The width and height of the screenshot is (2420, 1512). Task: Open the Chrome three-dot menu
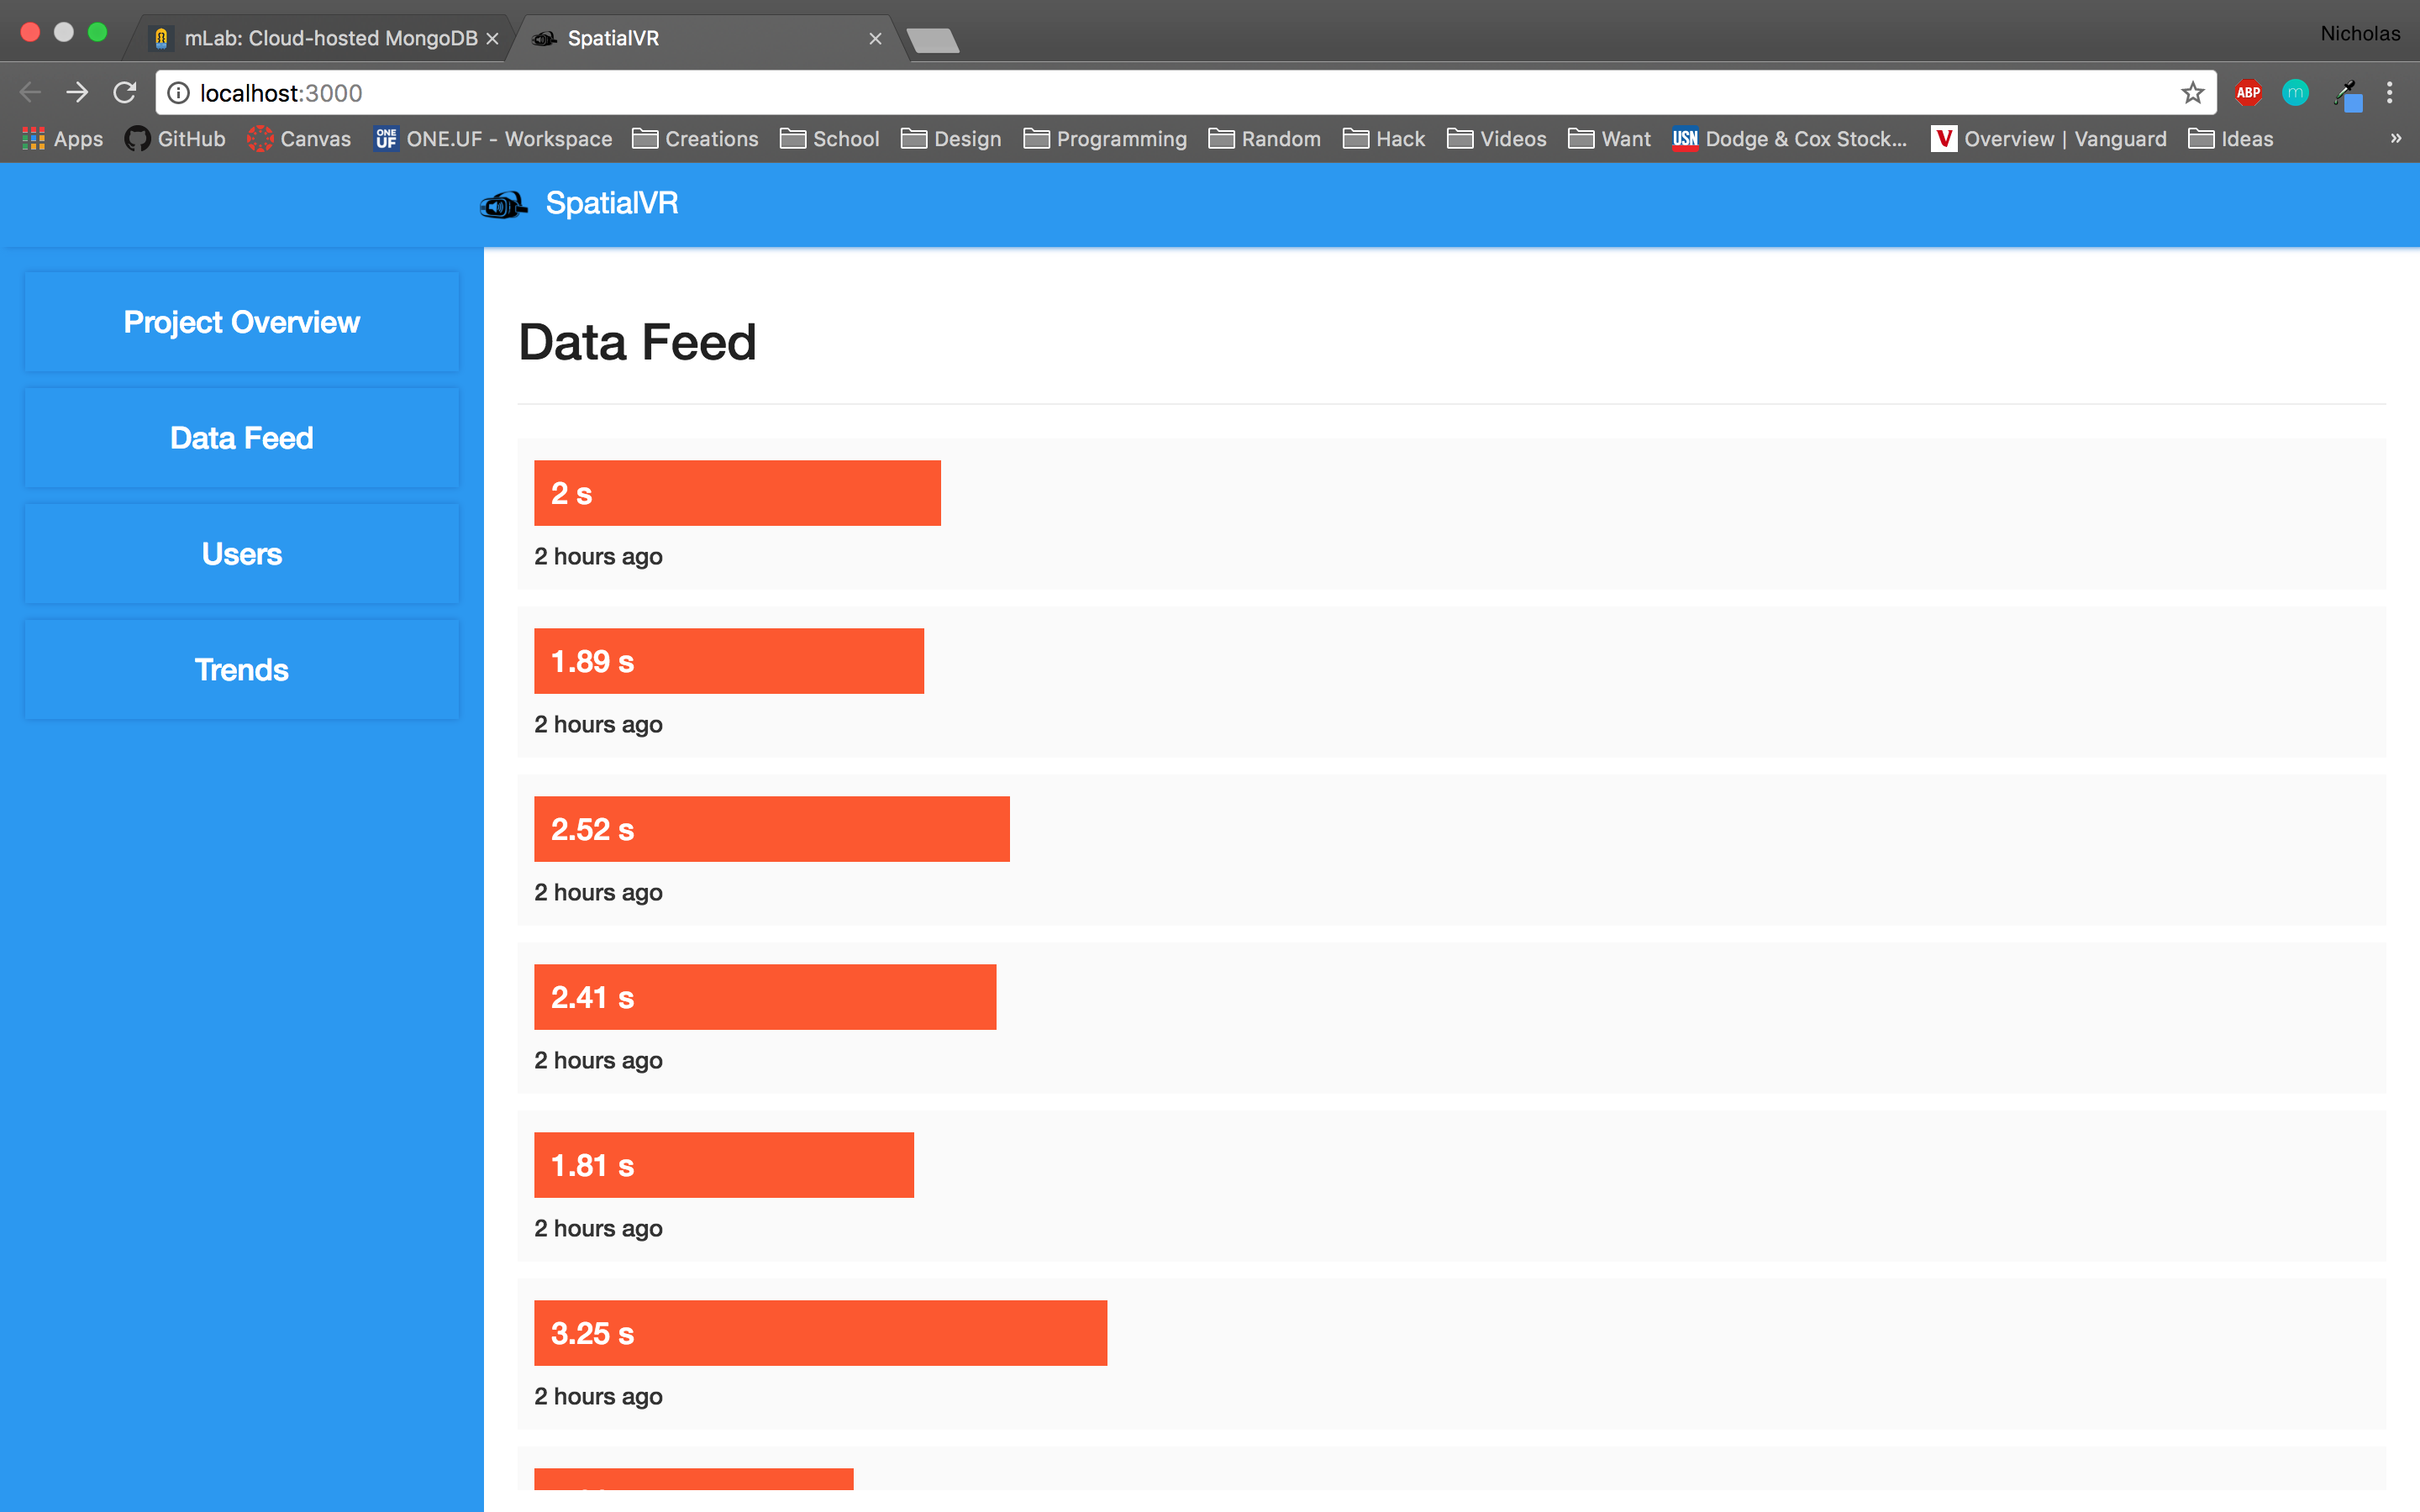pos(2389,93)
